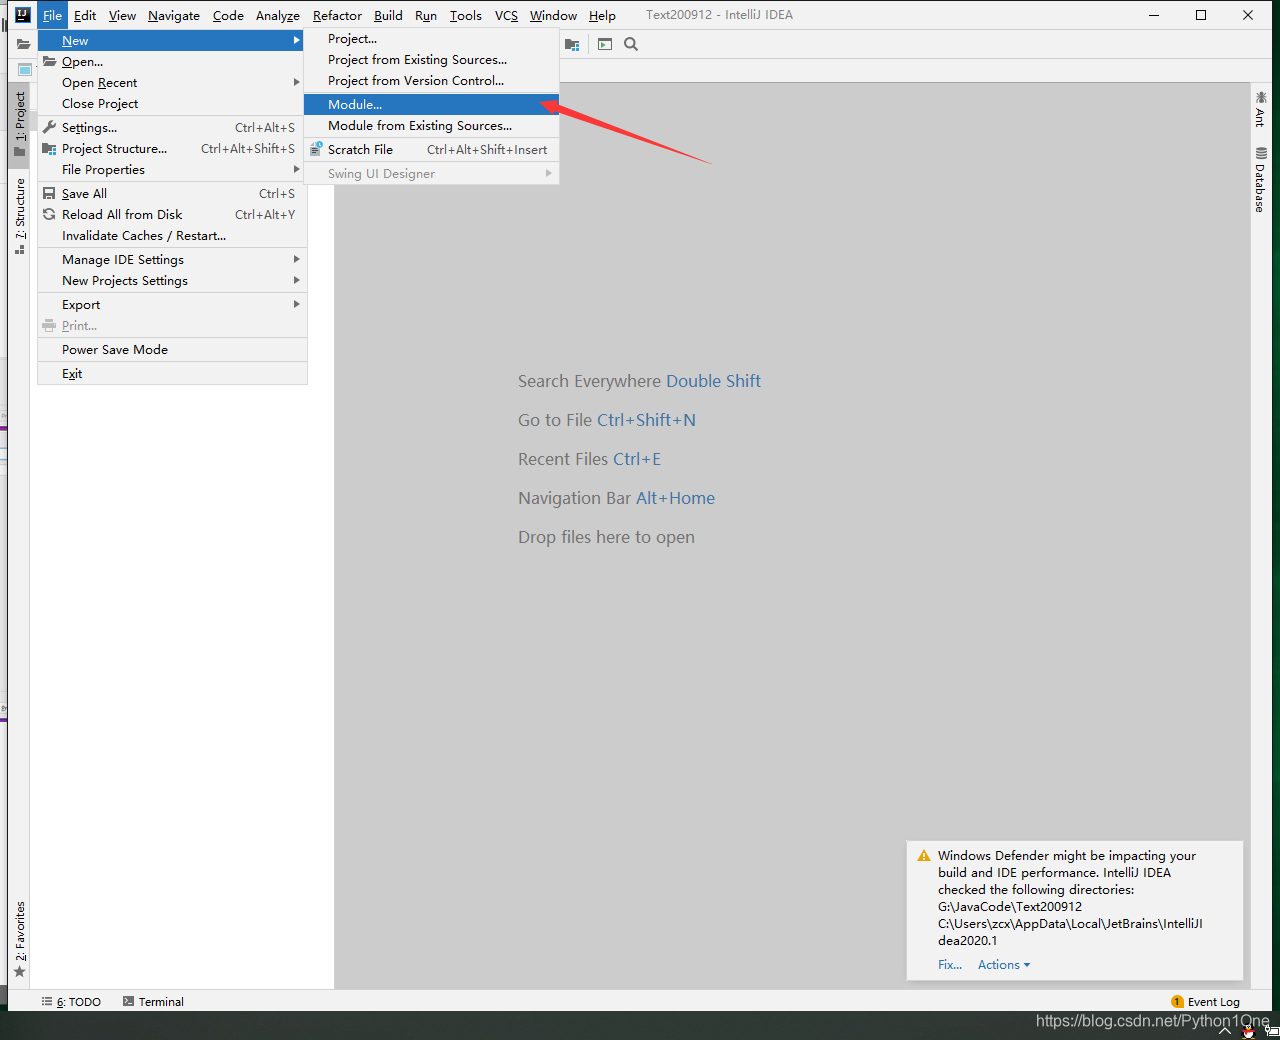The height and width of the screenshot is (1040, 1280).
Task: Select Module from Existing Sources...
Action: pyautogui.click(x=431, y=125)
